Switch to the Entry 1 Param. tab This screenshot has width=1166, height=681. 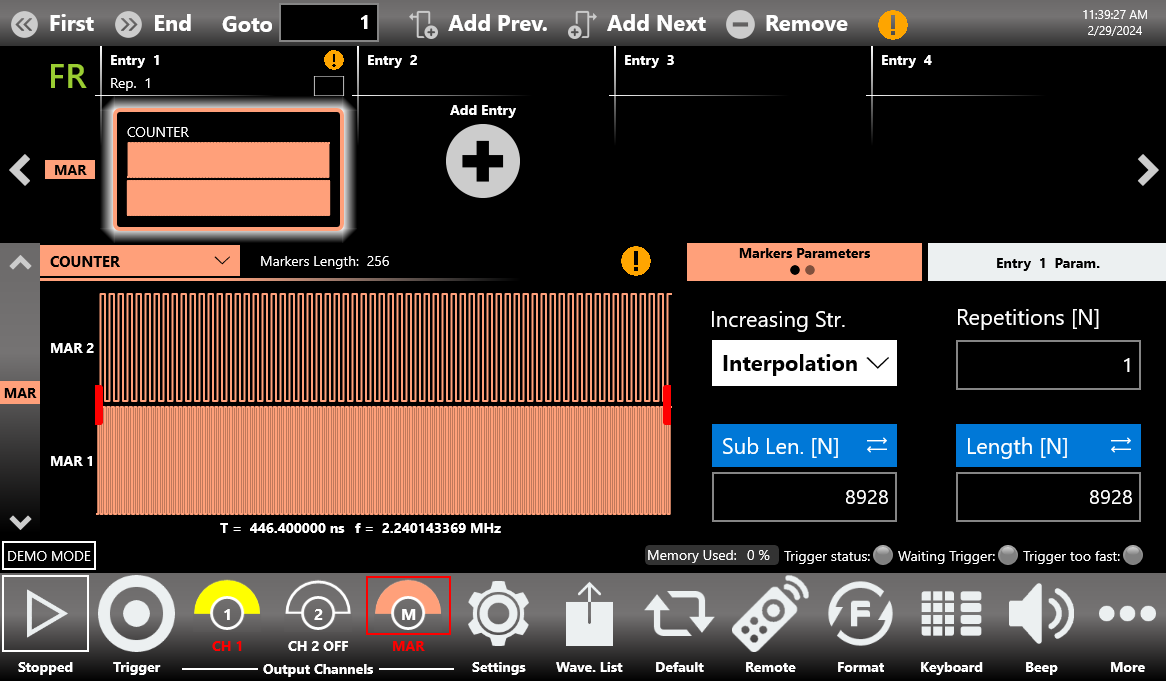[1047, 262]
